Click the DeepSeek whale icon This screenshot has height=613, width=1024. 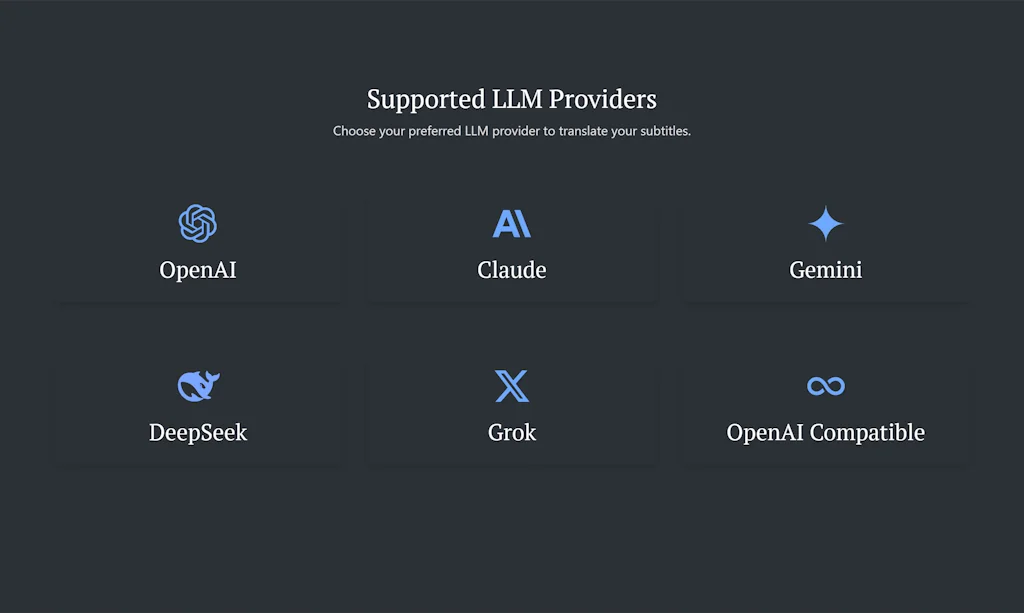(x=198, y=386)
